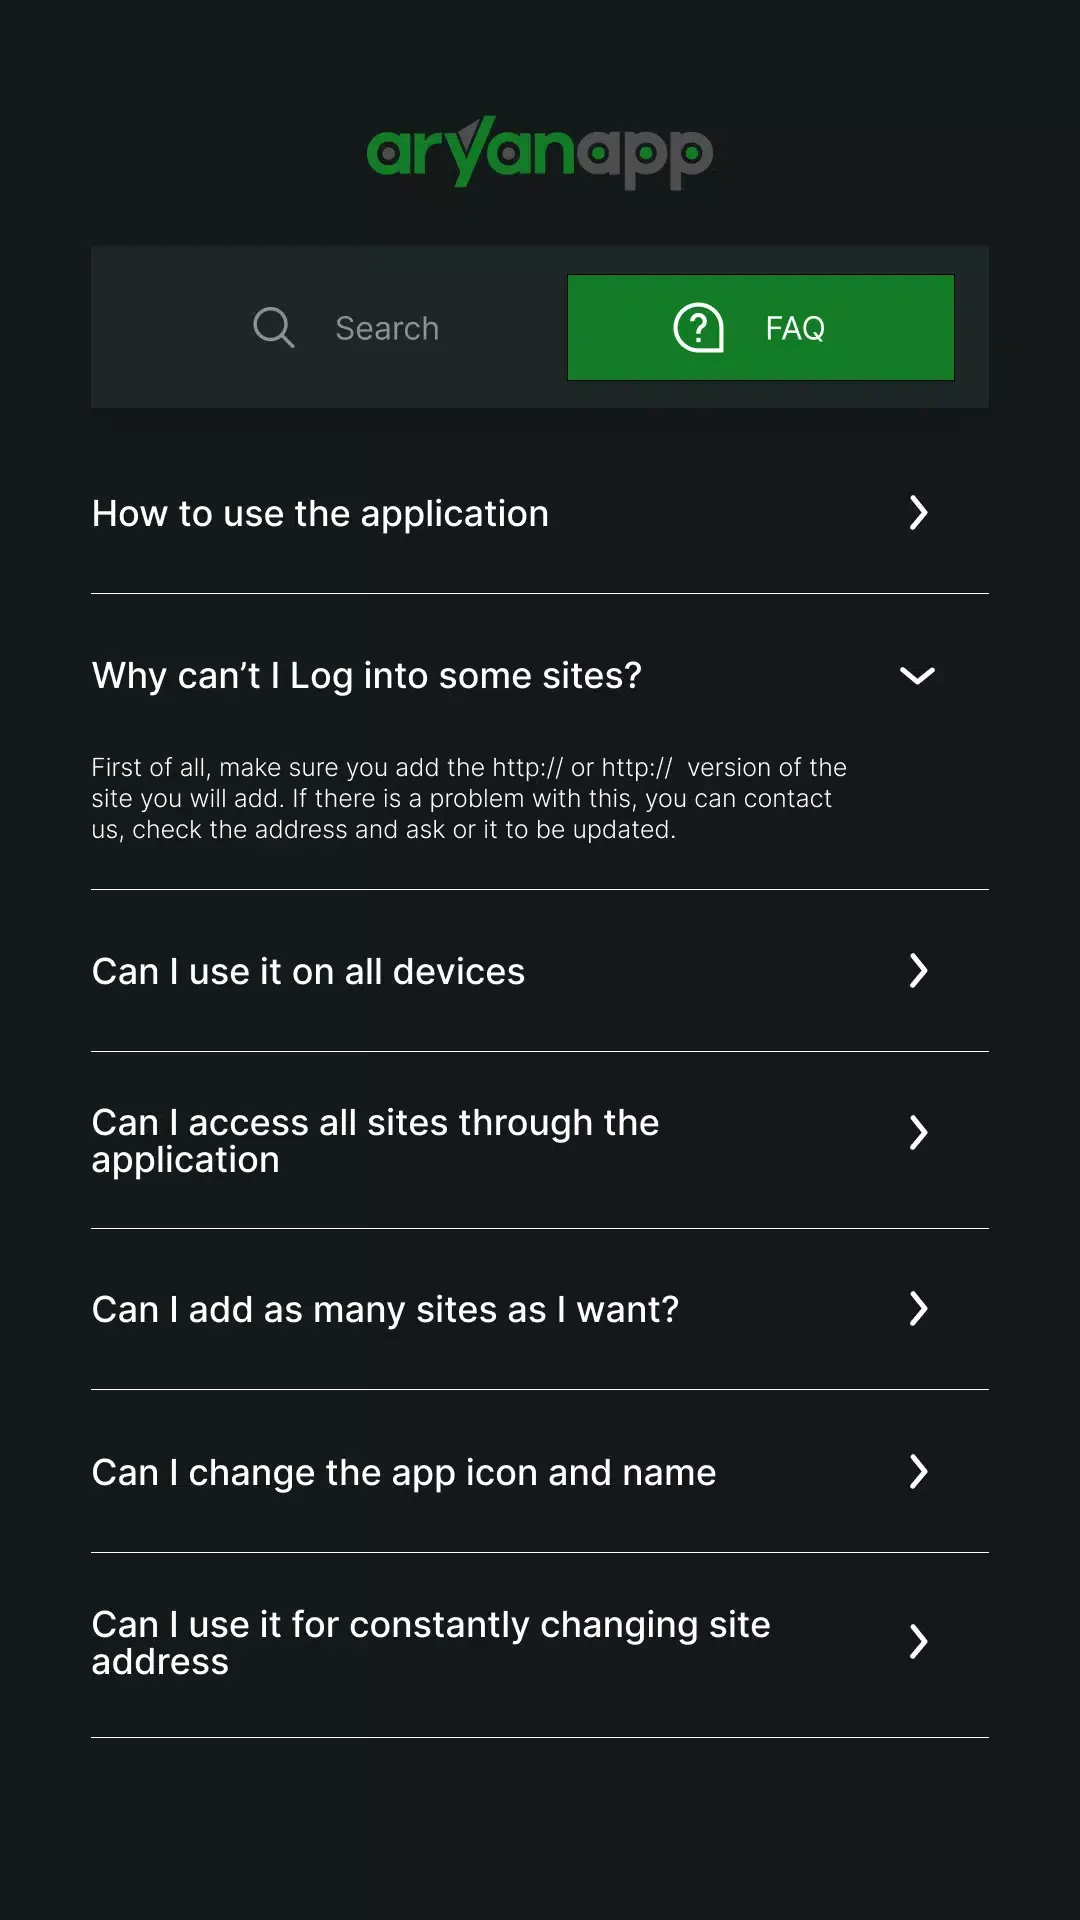Expand chevron for use on all devices
Screen dimensions: 1080x1920
(918, 971)
